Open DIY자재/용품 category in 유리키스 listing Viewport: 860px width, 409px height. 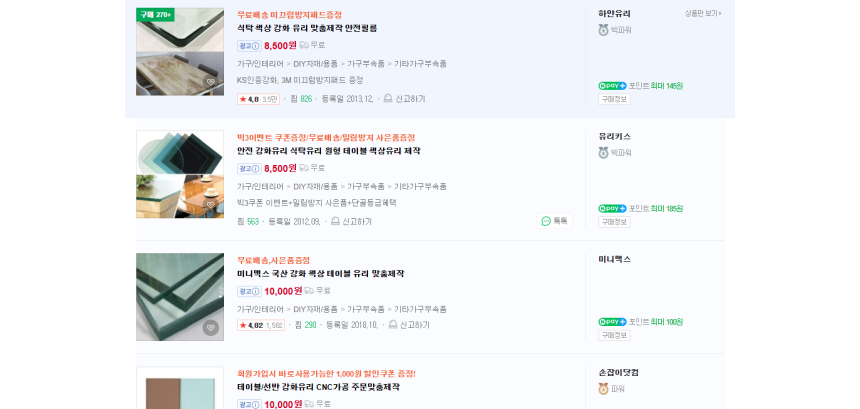[315, 186]
